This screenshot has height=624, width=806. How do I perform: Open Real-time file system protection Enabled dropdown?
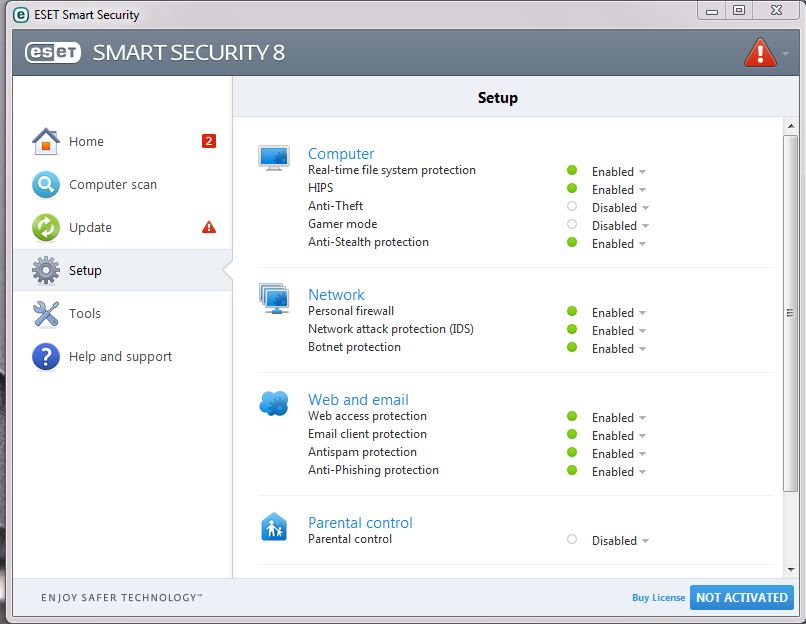pyautogui.click(x=619, y=172)
